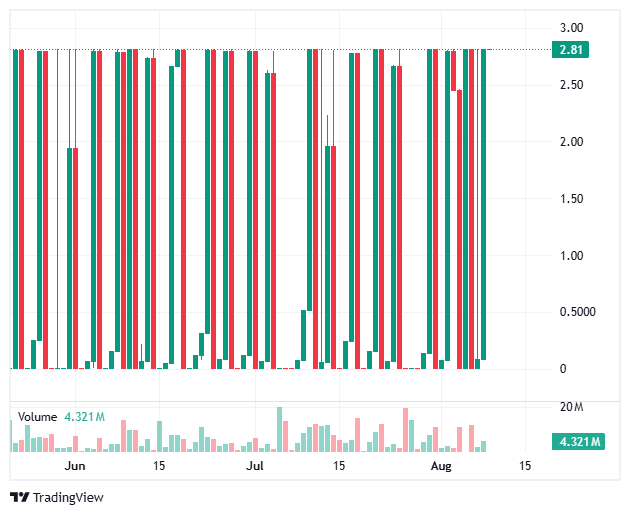This screenshot has height=515, width=630.
Task: Click the 0.5000 price axis label
Action: pyautogui.click(x=577, y=312)
